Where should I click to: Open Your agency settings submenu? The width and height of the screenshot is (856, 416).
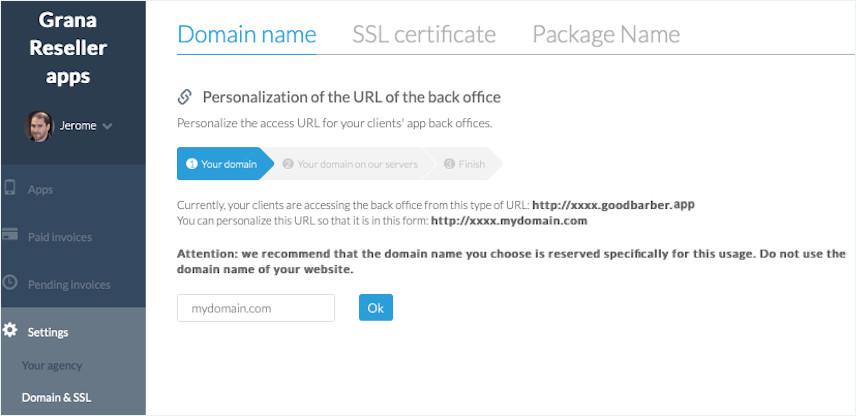tap(52, 365)
